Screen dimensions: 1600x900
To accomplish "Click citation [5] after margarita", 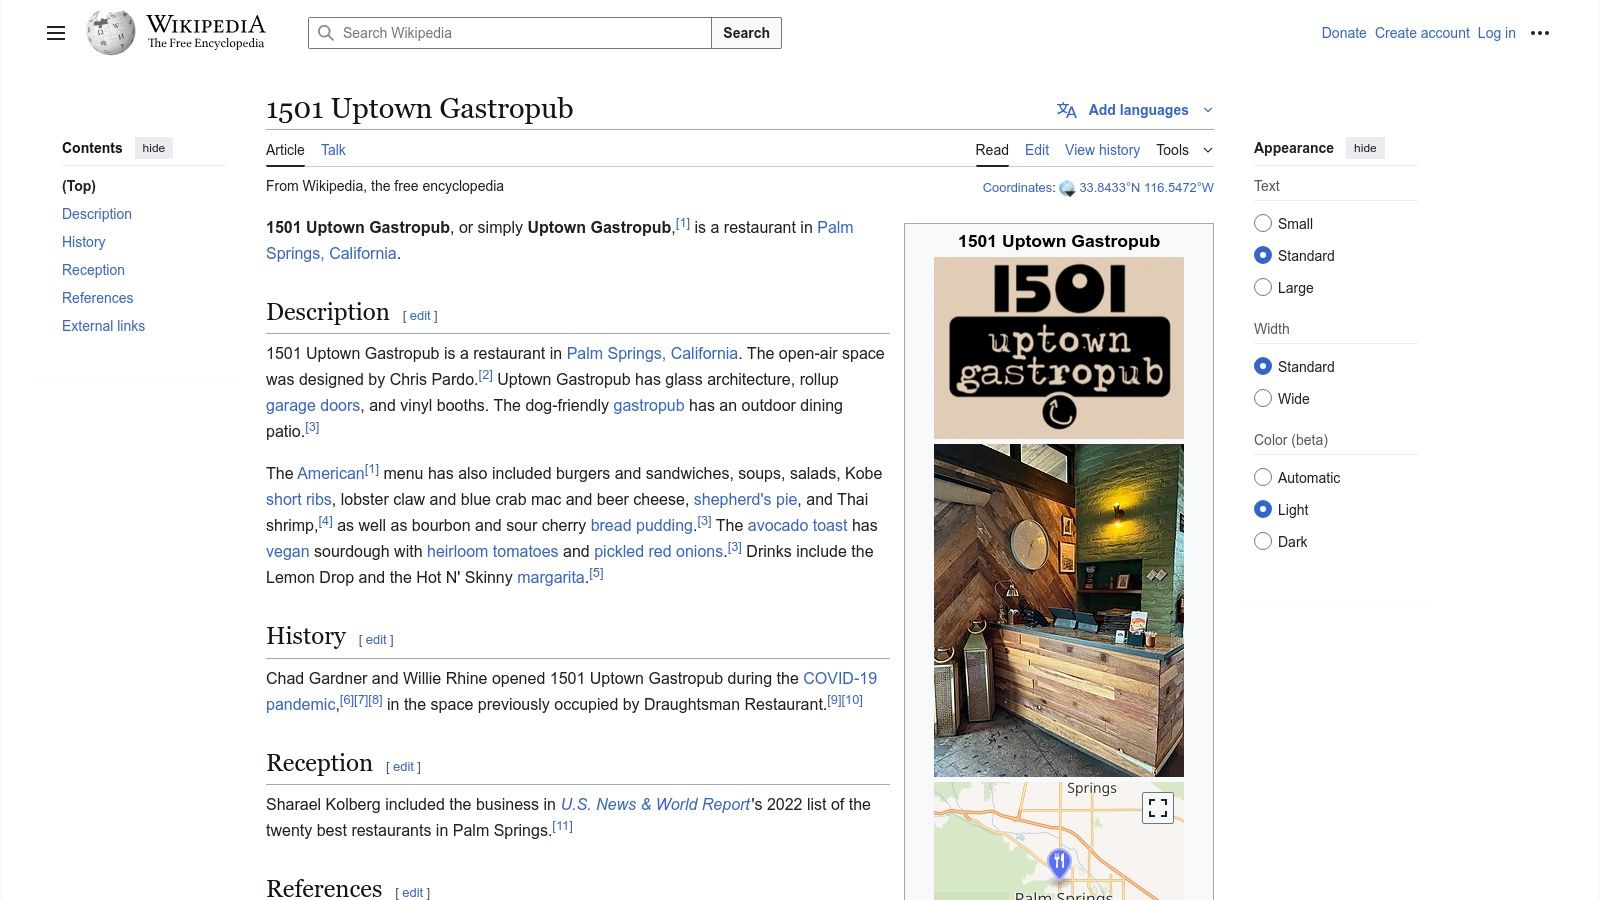I will [596, 573].
